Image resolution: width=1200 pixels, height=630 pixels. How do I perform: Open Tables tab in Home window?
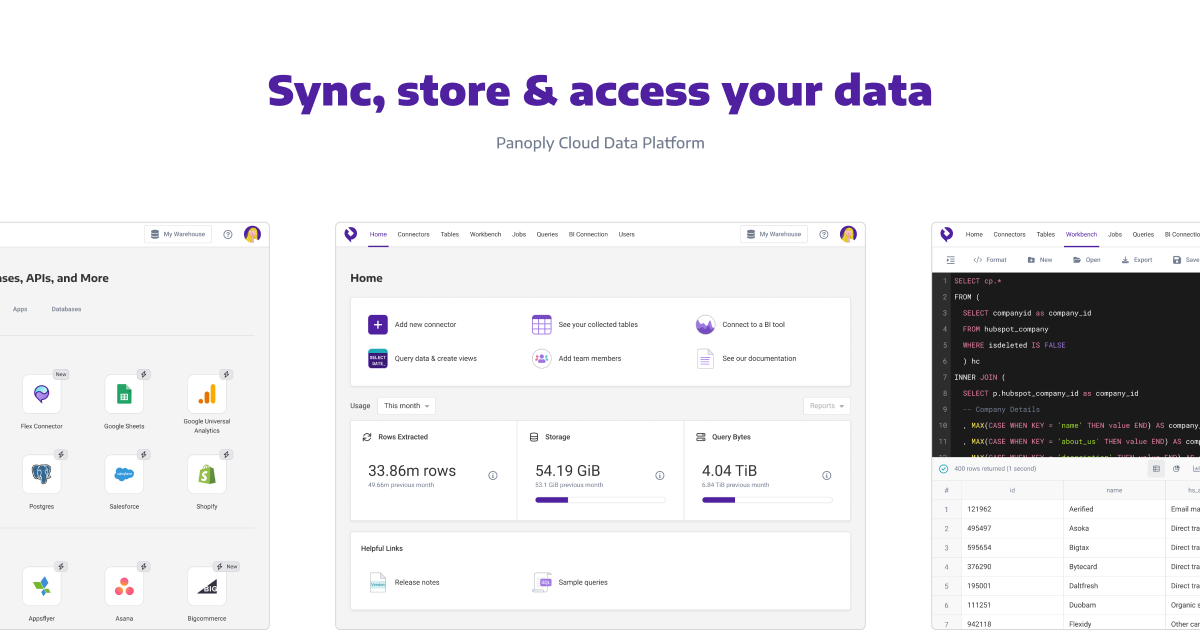click(x=450, y=234)
